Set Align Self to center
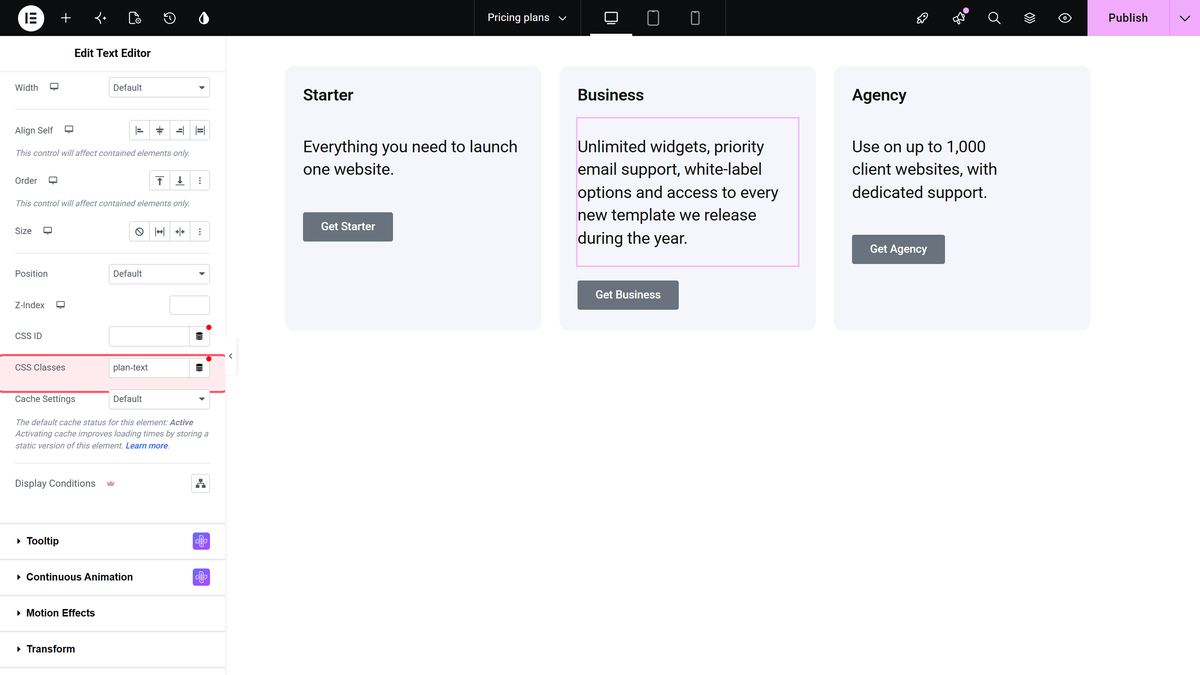 click(x=160, y=131)
